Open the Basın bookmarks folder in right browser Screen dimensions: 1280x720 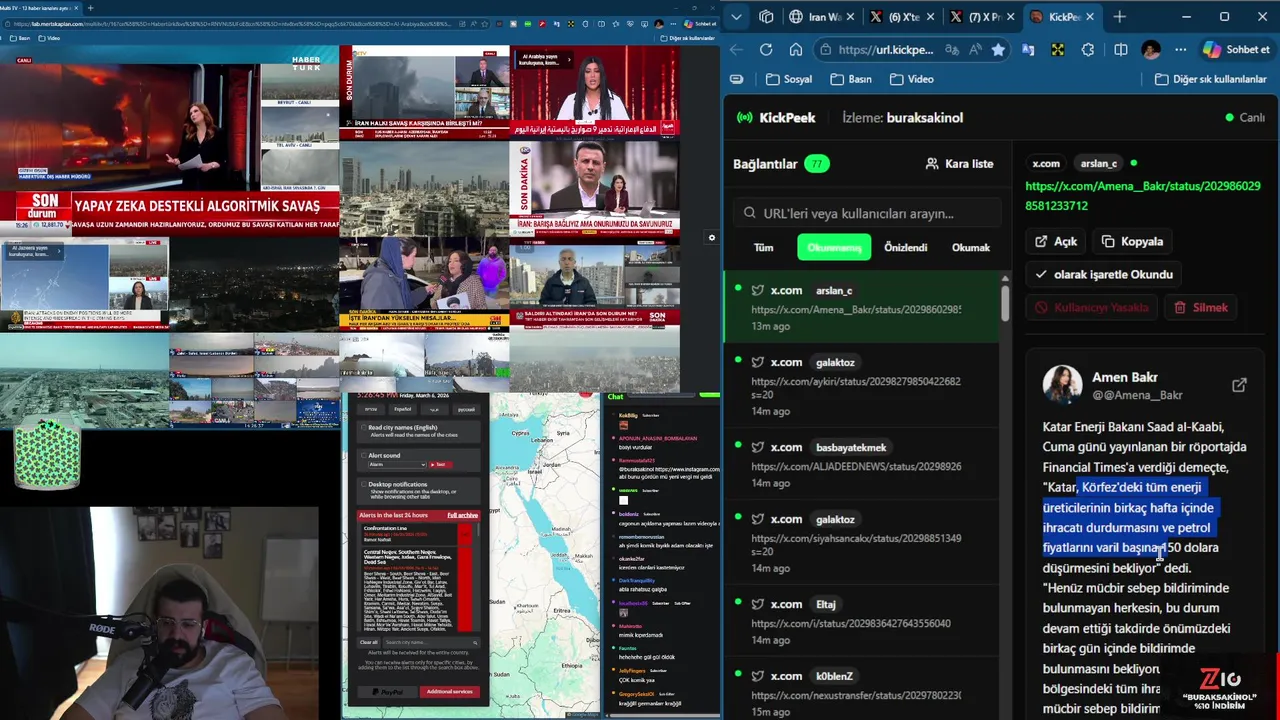point(851,79)
